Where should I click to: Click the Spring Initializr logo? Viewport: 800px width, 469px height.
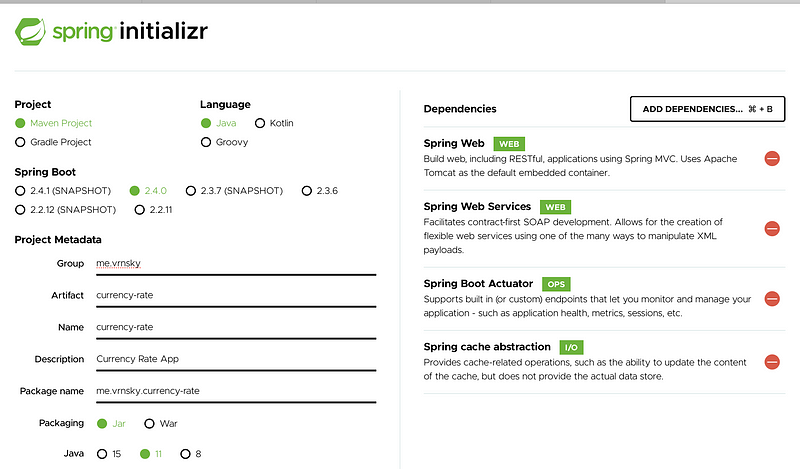[x=111, y=32]
